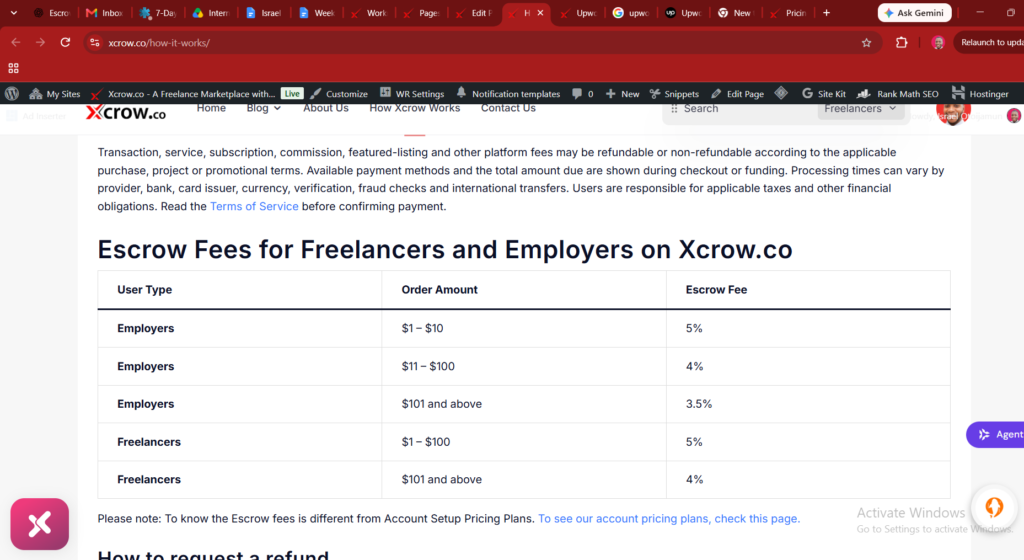Open Hostinger in admin bar
Image resolution: width=1024 pixels, height=560 pixels.
980,93
